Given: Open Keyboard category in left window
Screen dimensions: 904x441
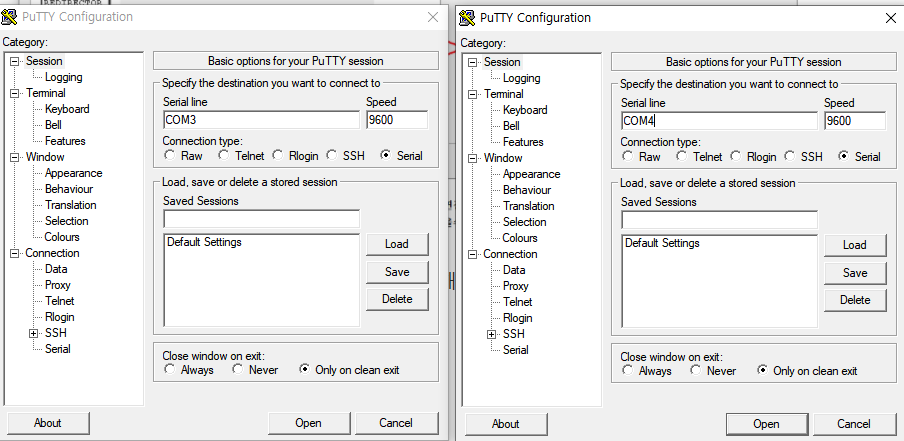Looking at the screenshot, I should pos(67,109).
